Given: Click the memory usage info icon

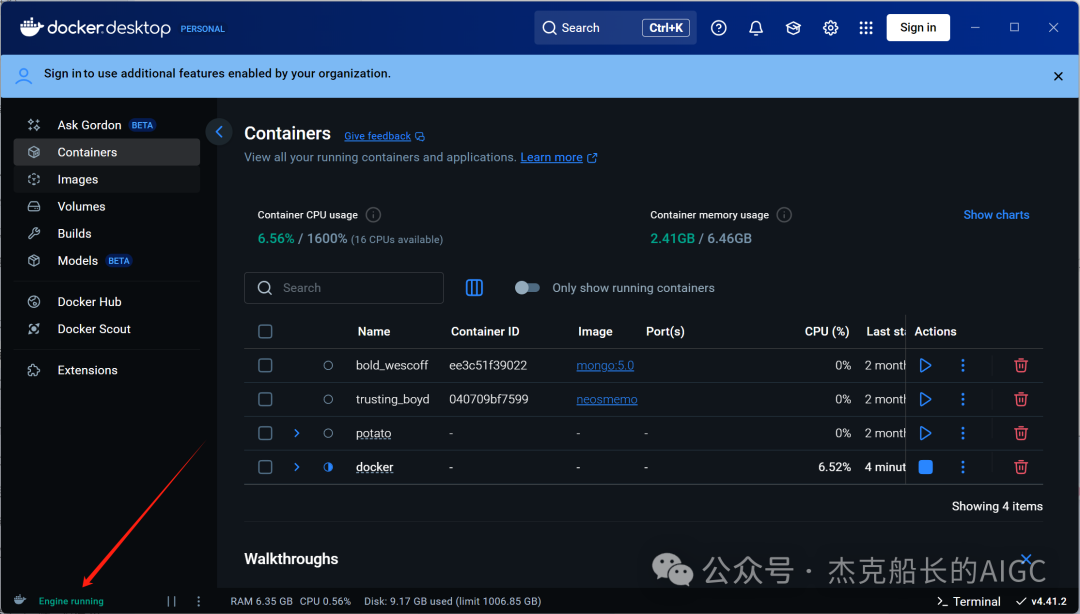Looking at the screenshot, I should 784,215.
